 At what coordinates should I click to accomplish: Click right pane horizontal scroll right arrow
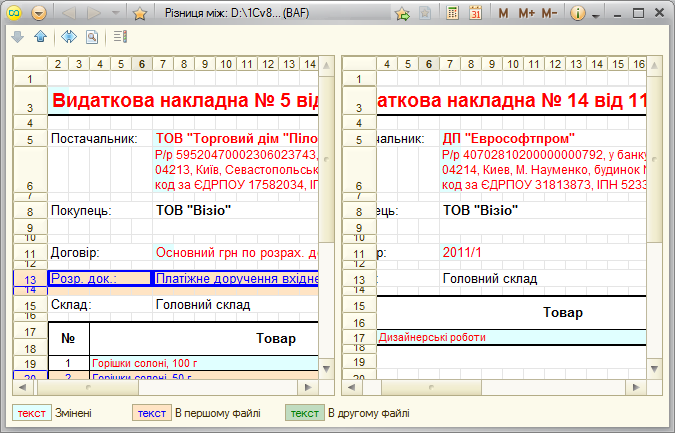[x=636, y=387]
